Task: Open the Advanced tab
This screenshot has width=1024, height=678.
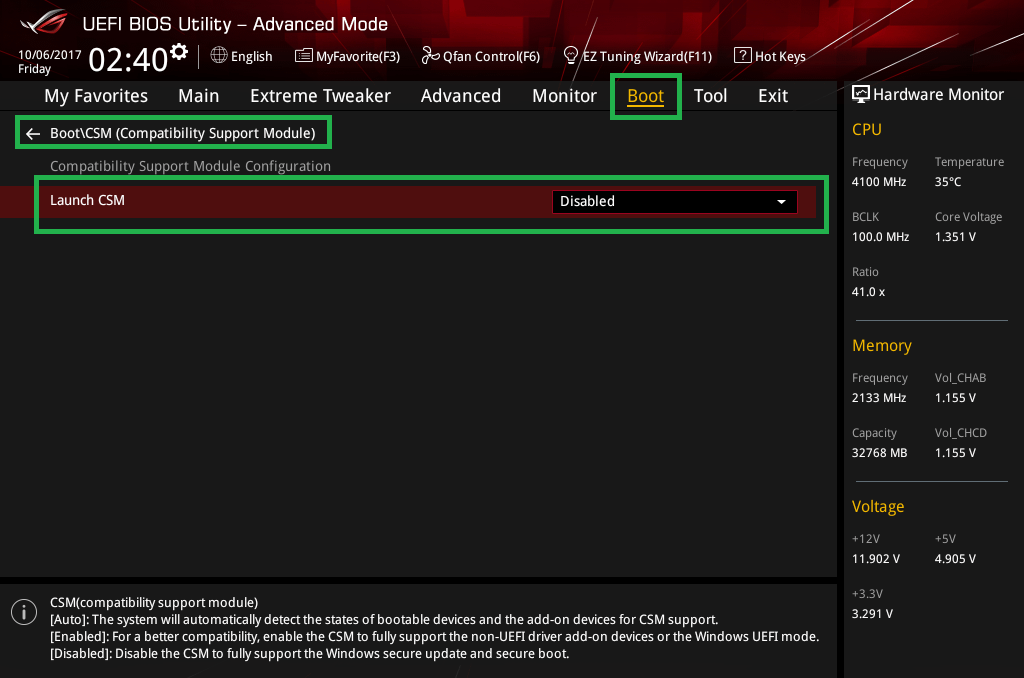Action: pos(460,96)
